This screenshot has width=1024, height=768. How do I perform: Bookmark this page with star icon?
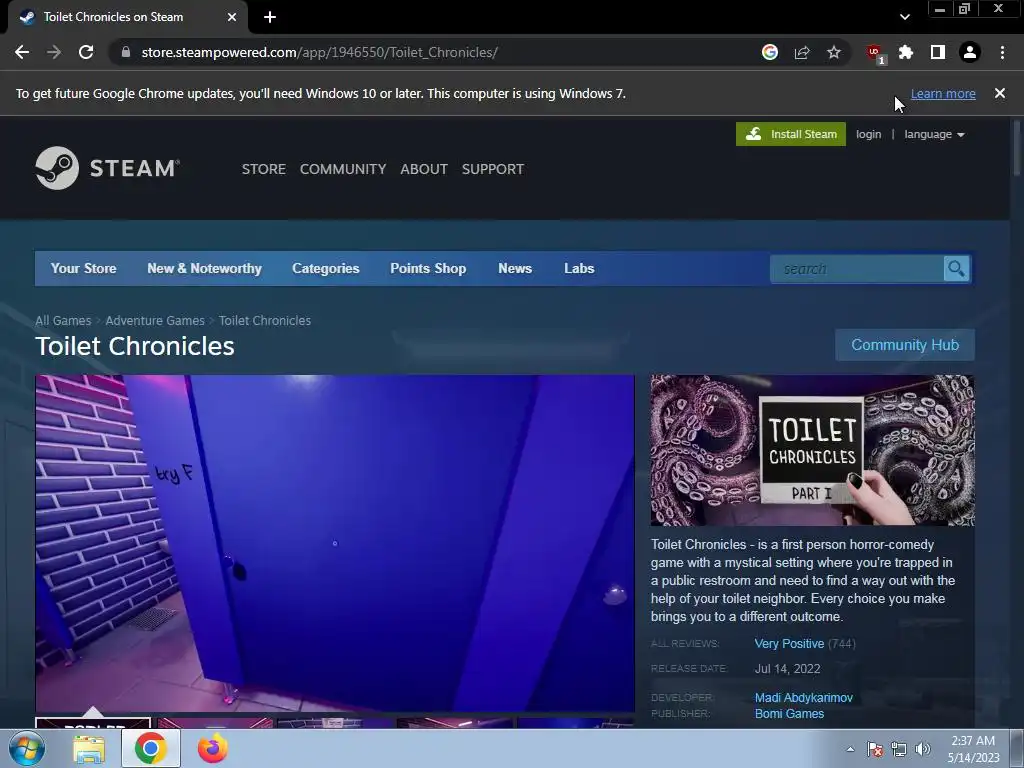pyautogui.click(x=834, y=52)
